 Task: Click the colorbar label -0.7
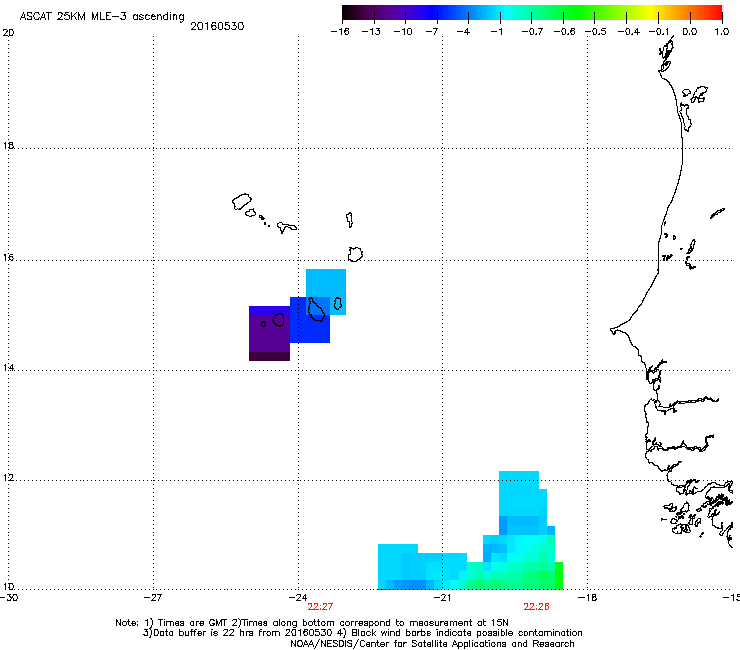click(532, 32)
